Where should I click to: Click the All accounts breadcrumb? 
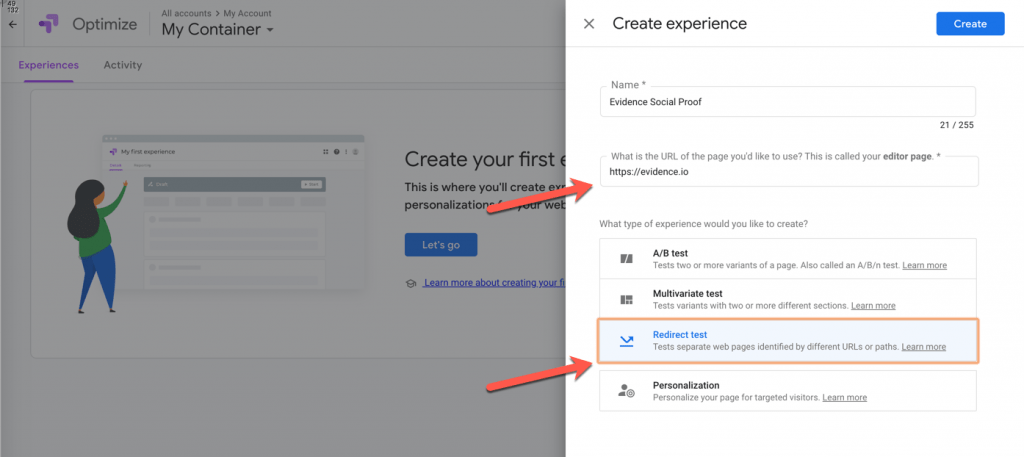tap(186, 13)
